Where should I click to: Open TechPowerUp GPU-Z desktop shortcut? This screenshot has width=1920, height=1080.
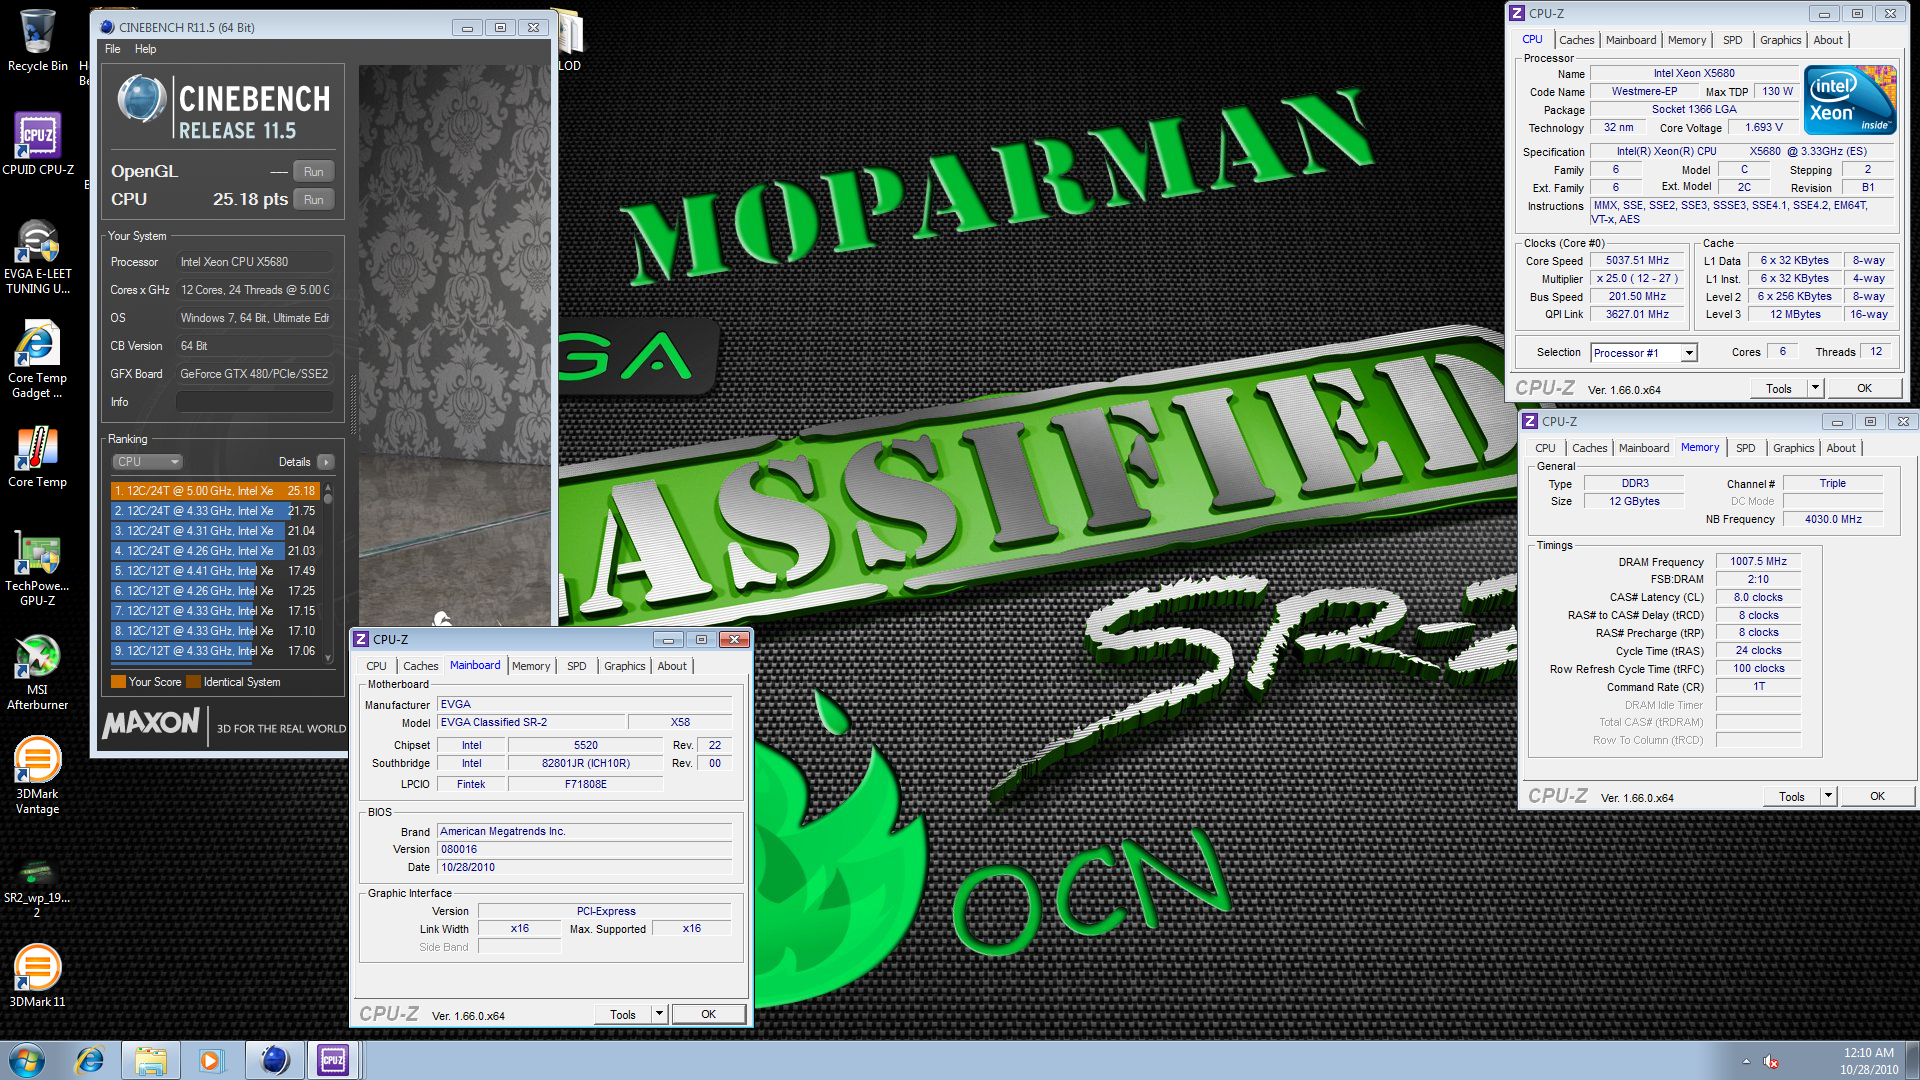click(x=37, y=568)
